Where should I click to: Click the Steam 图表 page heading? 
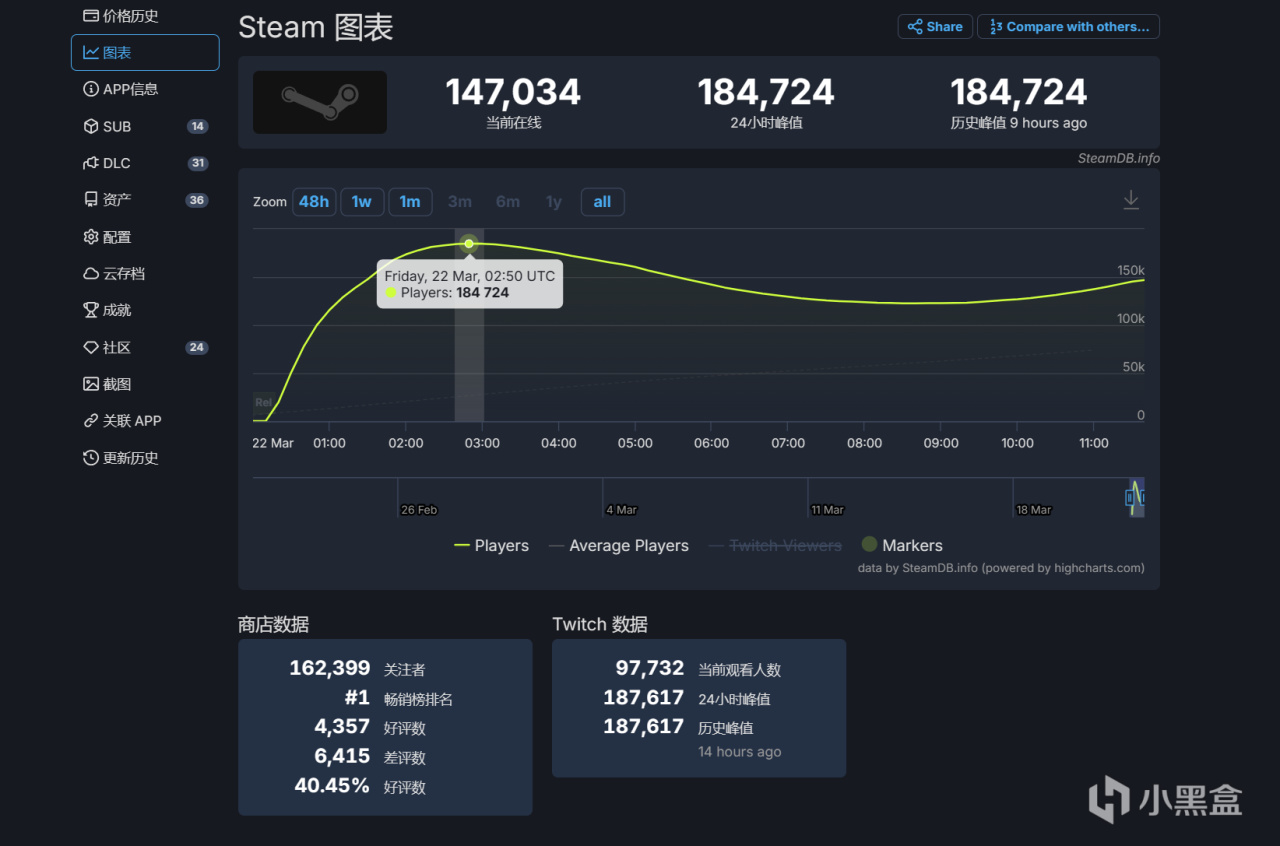tap(316, 27)
